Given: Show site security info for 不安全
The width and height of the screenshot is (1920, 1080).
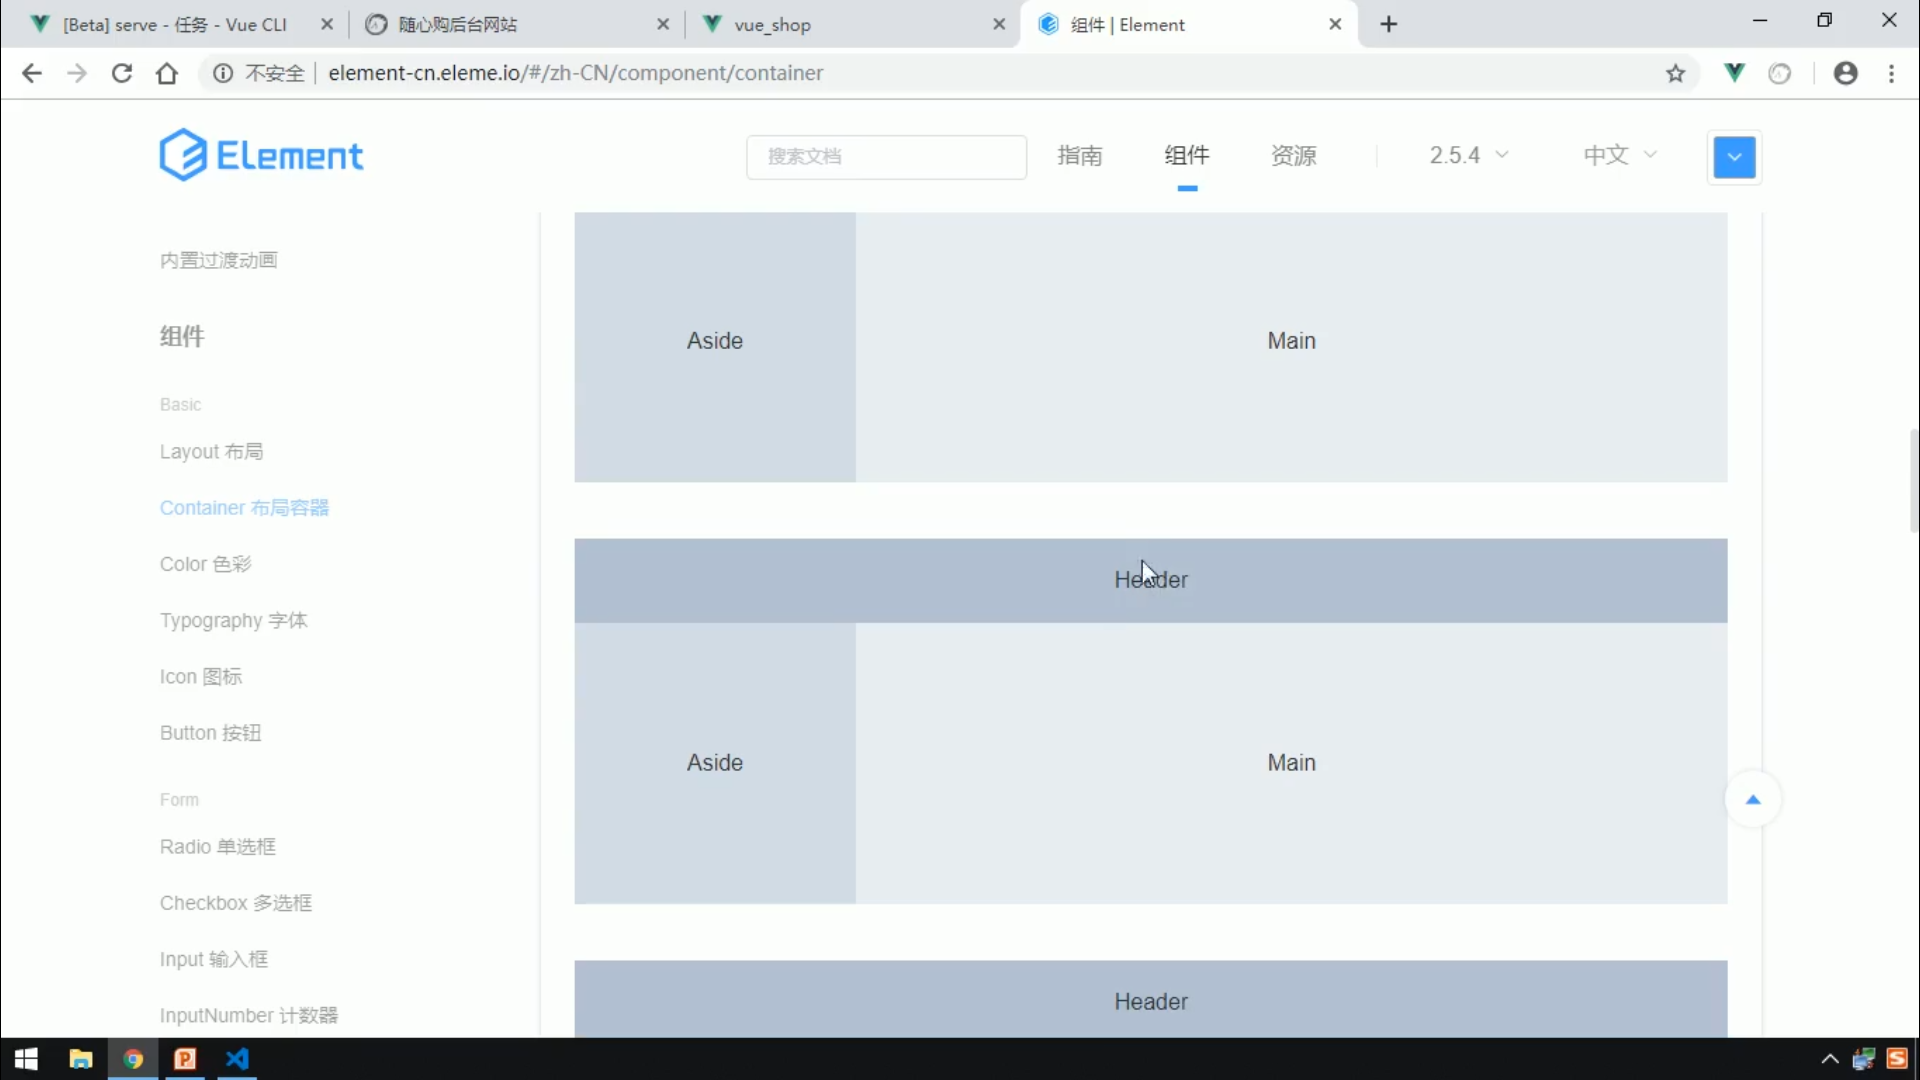Looking at the screenshot, I should tap(258, 73).
